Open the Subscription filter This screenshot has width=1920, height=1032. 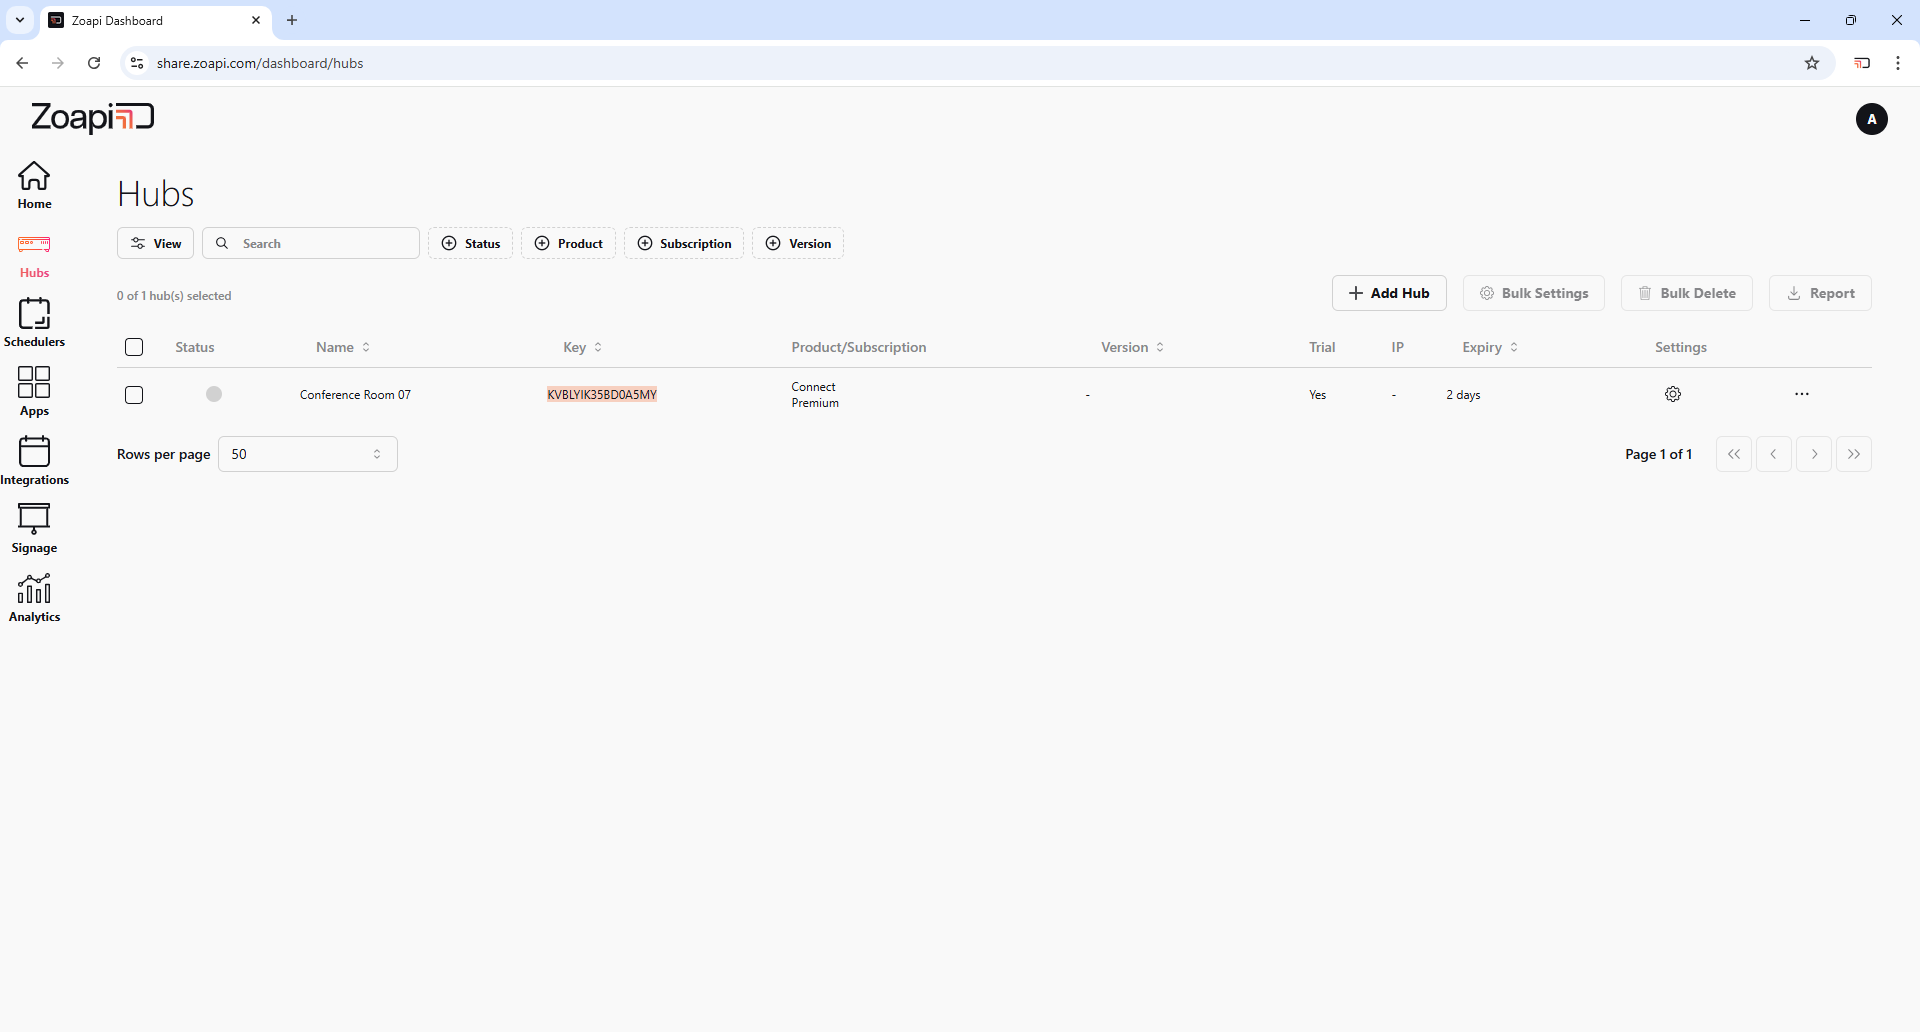684,243
